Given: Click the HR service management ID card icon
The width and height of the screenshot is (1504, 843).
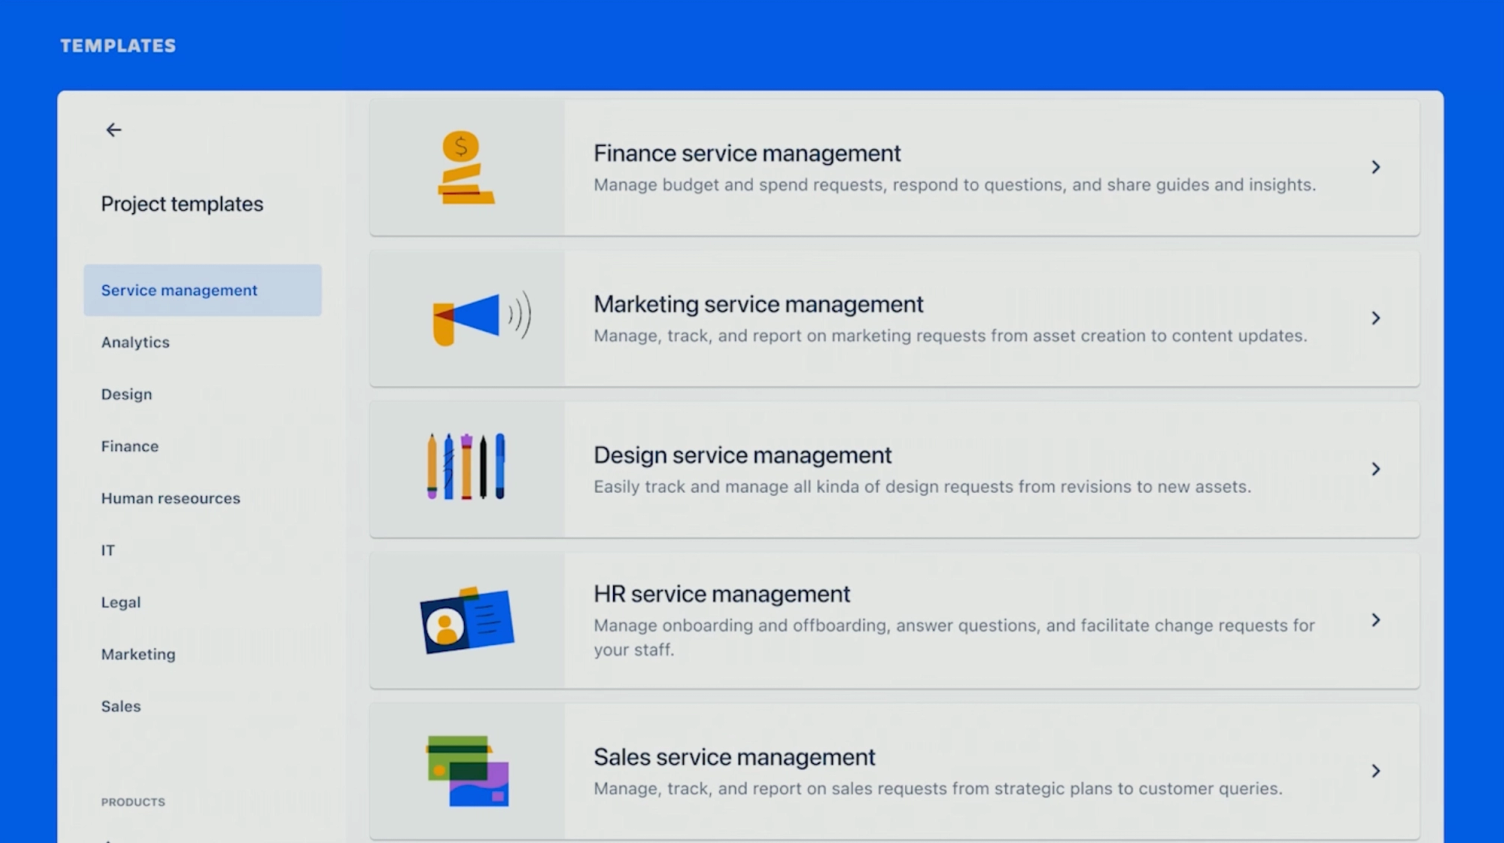Looking at the screenshot, I should pos(467,620).
